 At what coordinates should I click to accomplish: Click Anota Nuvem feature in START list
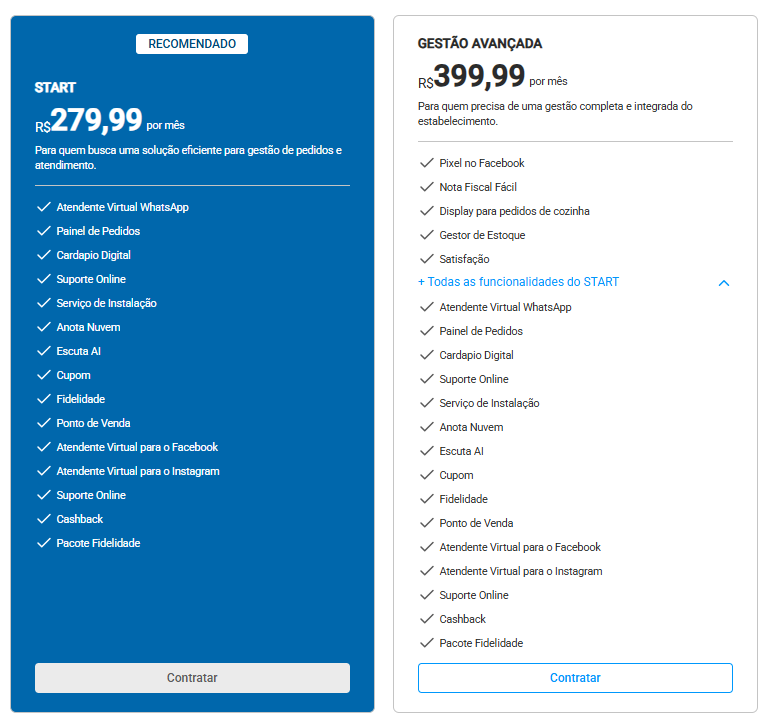coord(88,327)
